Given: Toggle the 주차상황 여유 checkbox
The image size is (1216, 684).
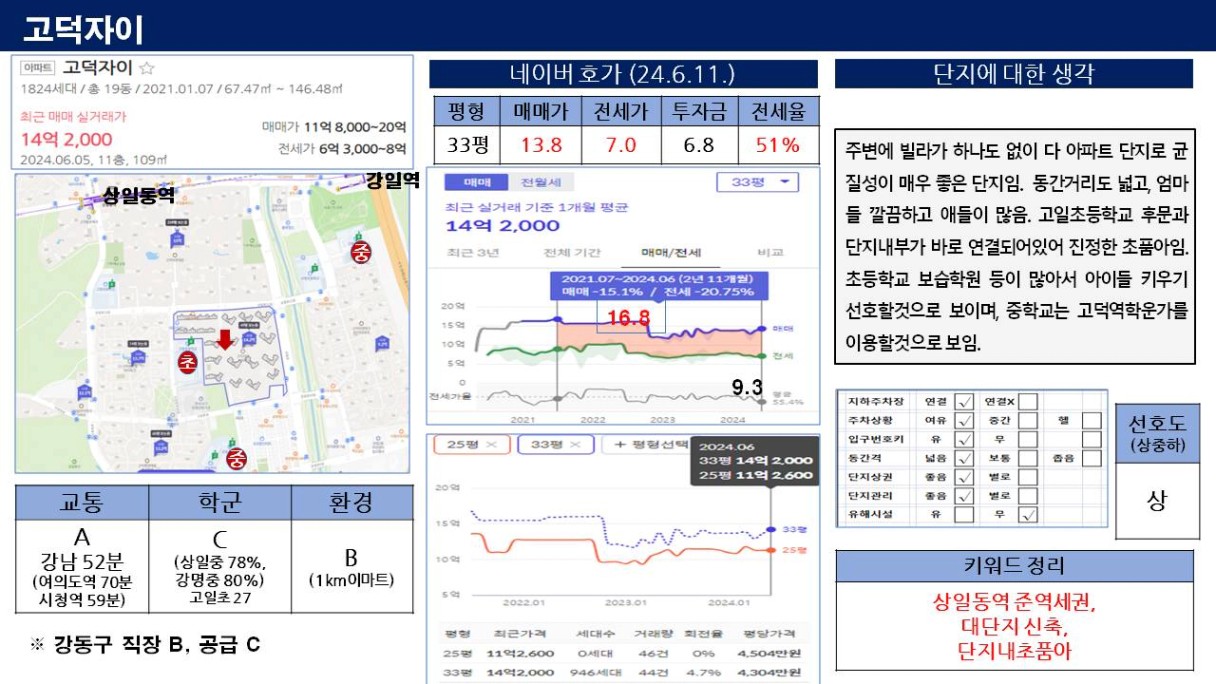Looking at the screenshot, I should click(964, 420).
